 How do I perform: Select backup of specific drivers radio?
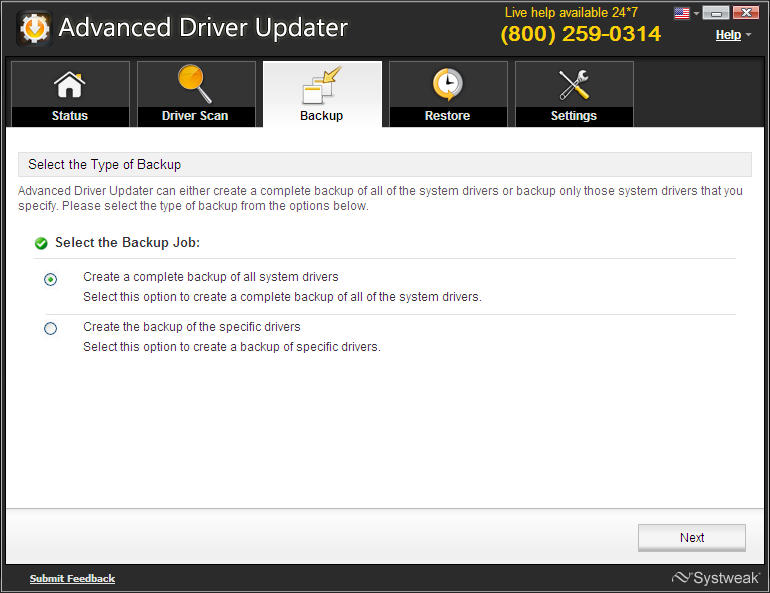[x=50, y=328]
